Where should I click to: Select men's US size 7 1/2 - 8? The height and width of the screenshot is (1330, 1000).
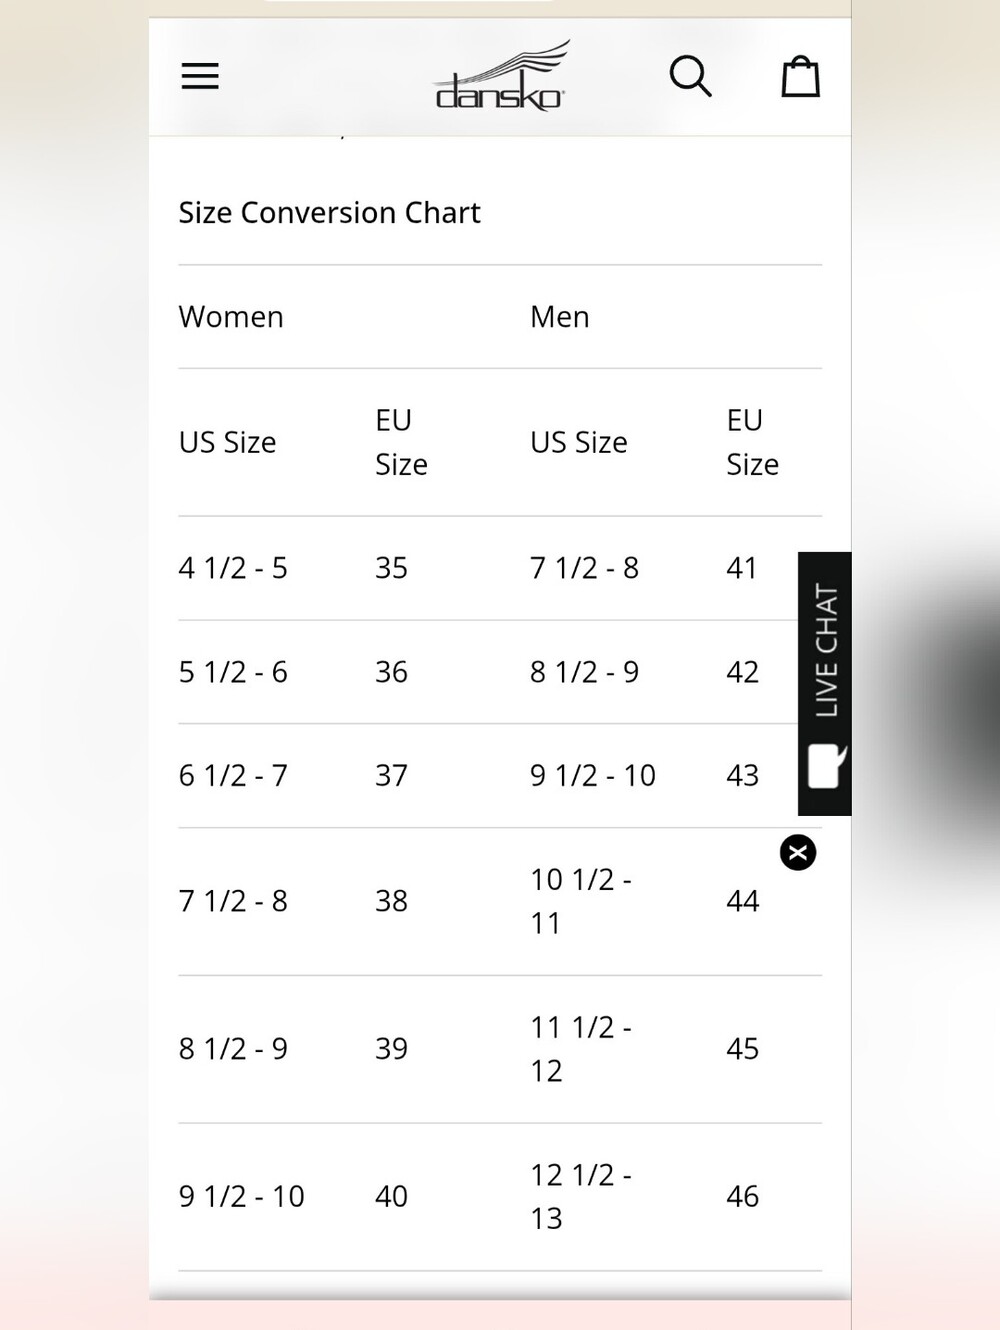tap(584, 568)
